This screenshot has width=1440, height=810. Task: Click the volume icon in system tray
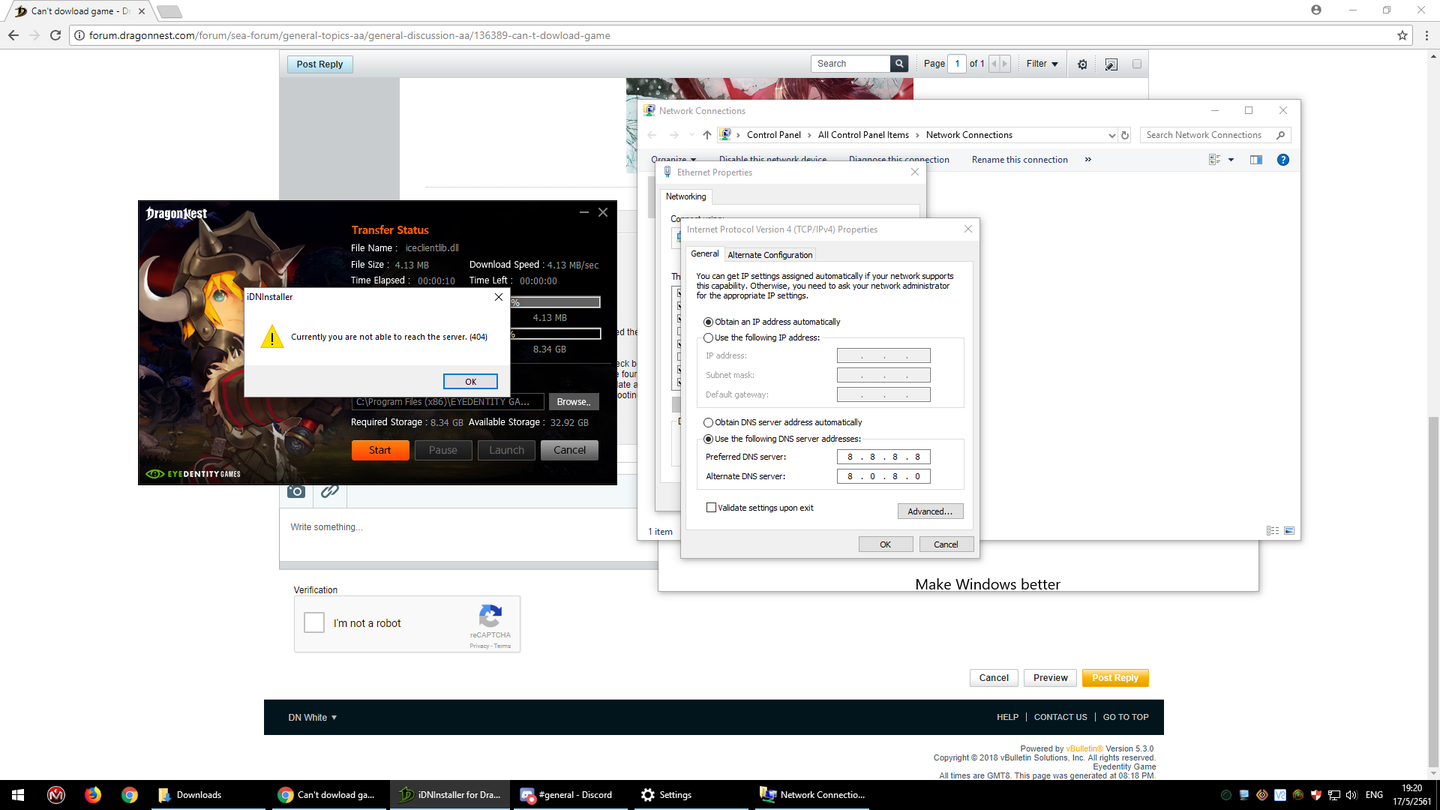1351,795
